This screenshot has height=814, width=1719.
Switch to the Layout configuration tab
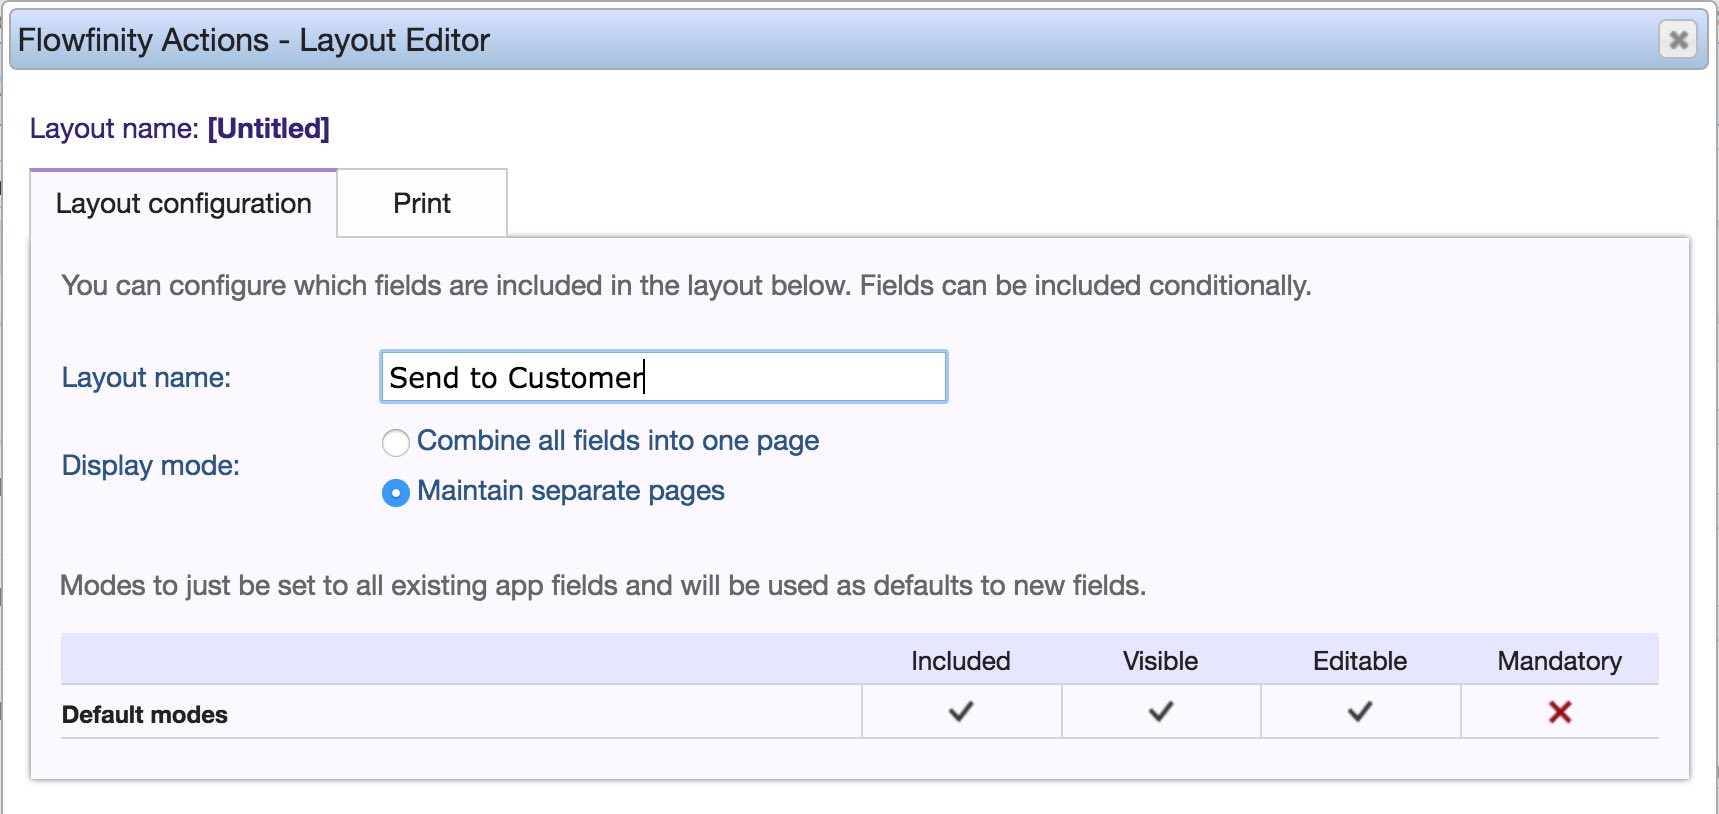tap(183, 204)
